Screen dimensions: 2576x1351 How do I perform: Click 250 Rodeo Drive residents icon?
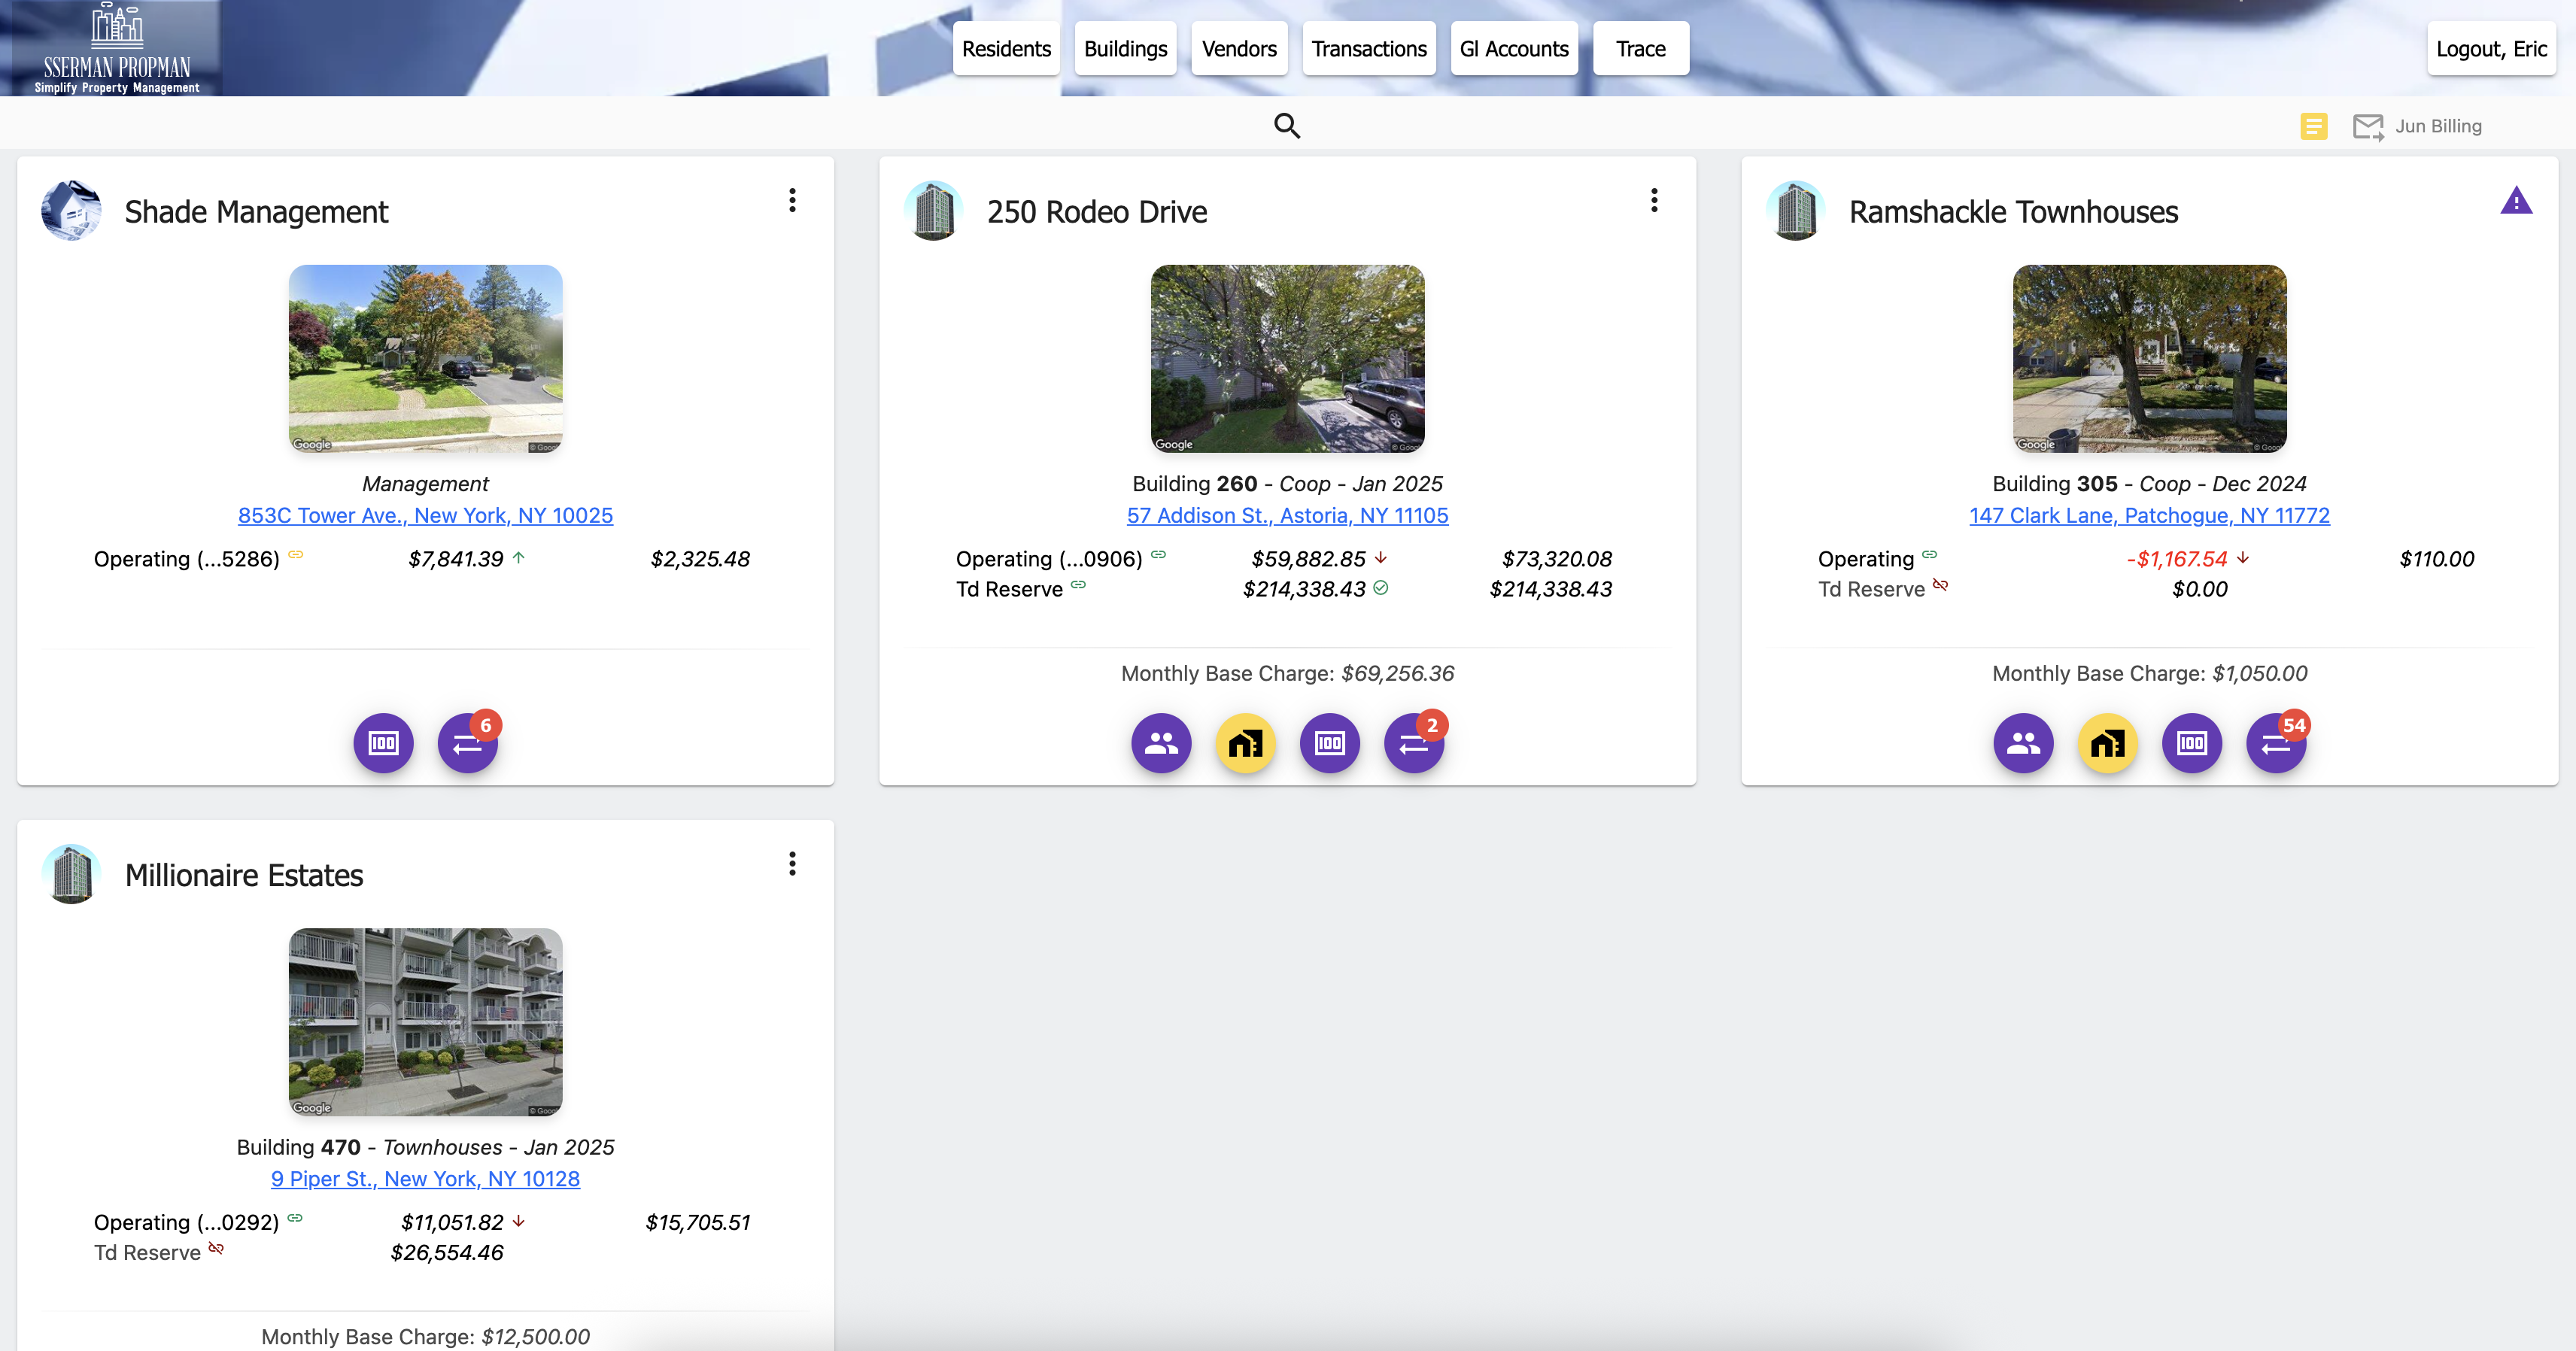click(1161, 743)
